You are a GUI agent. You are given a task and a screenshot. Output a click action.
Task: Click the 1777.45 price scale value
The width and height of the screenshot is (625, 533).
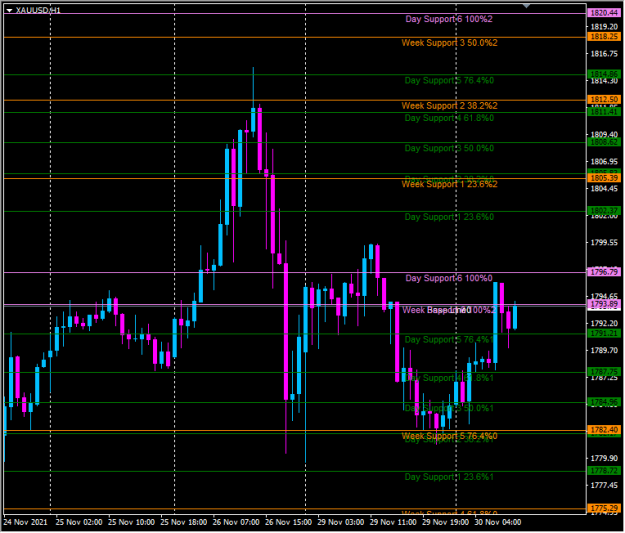(604, 485)
